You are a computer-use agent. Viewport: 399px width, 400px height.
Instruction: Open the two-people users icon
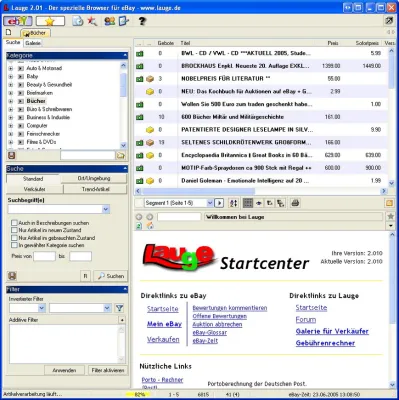pyautogui.click(x=110, y=21)
